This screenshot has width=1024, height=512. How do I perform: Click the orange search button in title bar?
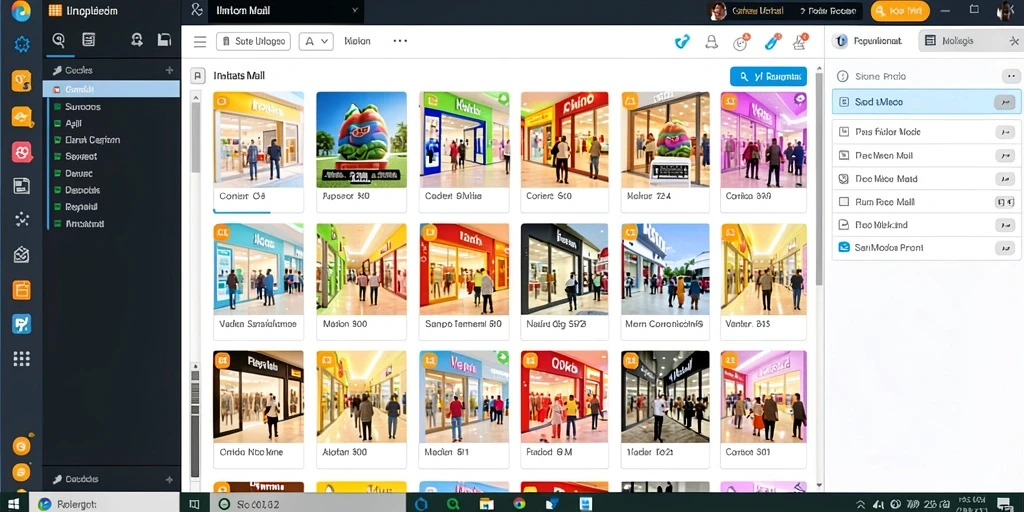pos(900,10)
